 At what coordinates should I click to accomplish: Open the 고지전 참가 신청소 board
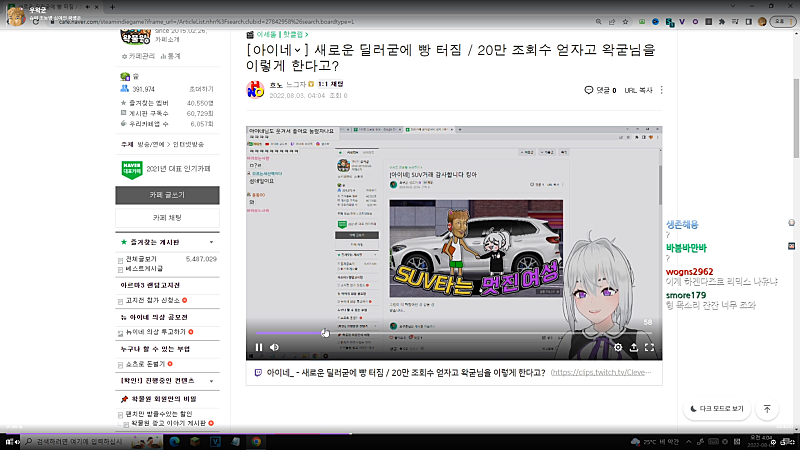pos(153,301)
